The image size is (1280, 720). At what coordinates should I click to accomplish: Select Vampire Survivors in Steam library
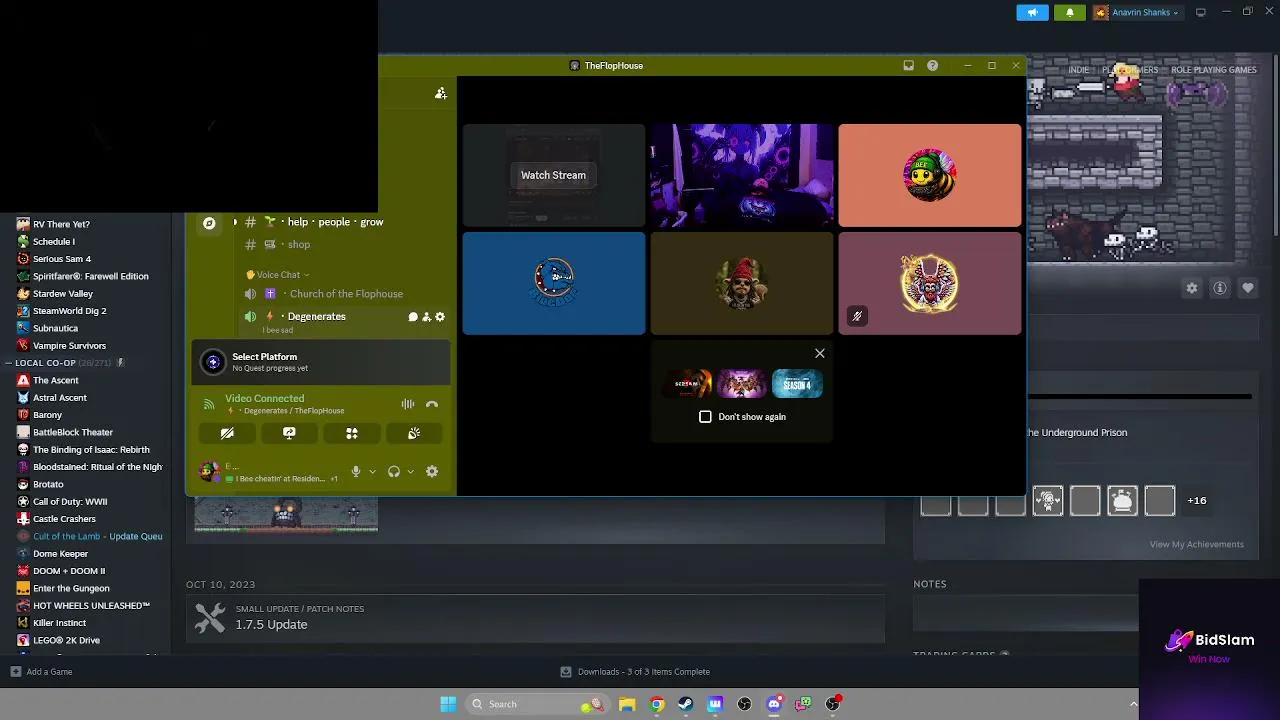pyautogui.click(x=69, y=346)
